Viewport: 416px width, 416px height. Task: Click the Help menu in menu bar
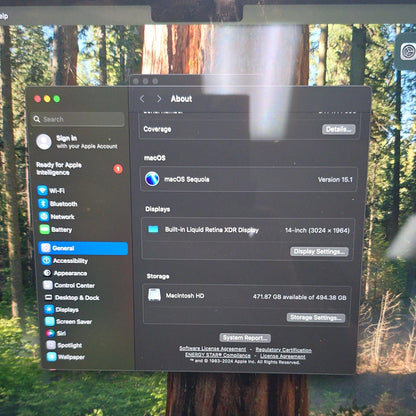click(x=3, y=16)
